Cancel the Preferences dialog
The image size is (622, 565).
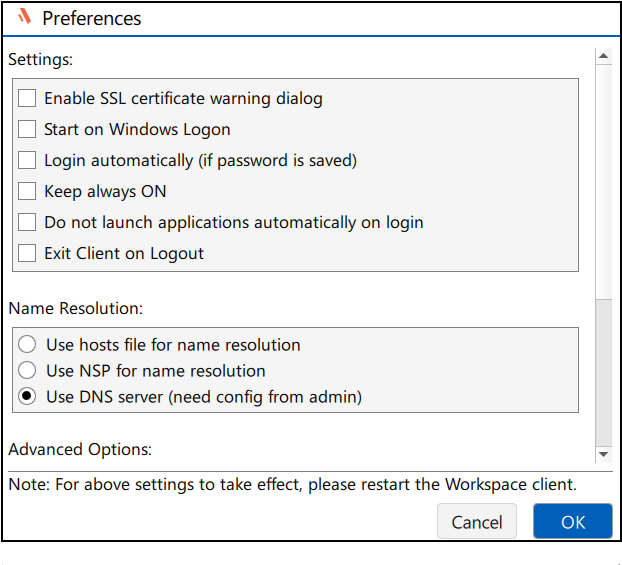coord(477,521)
